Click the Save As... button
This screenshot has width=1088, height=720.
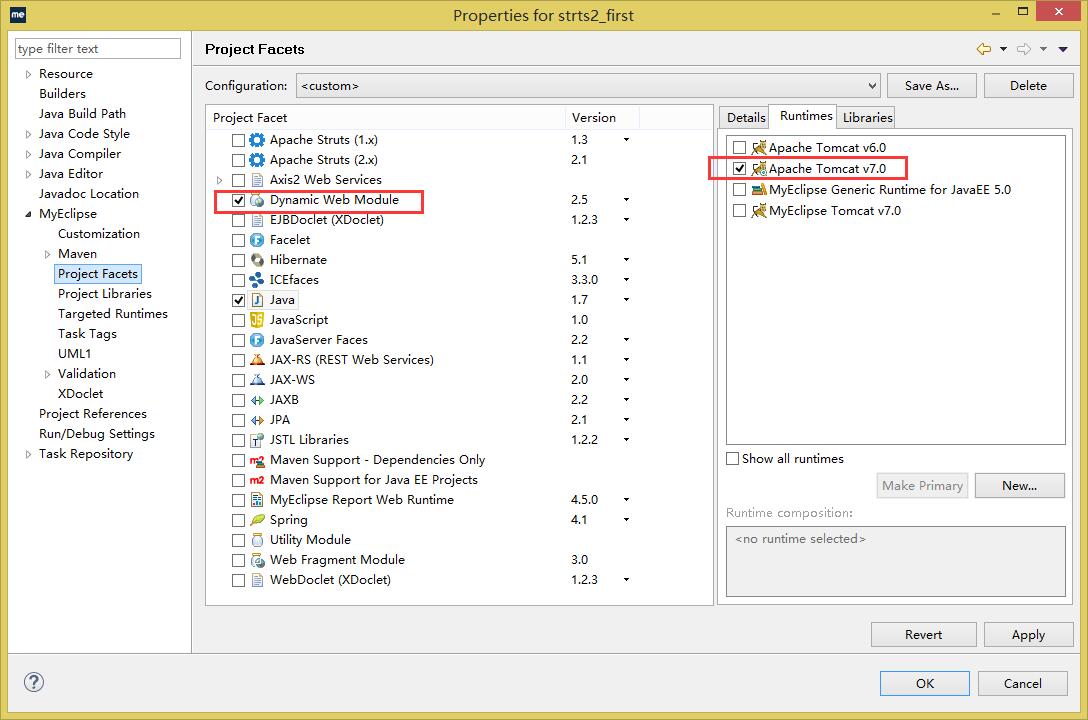[x=932, y=86]
